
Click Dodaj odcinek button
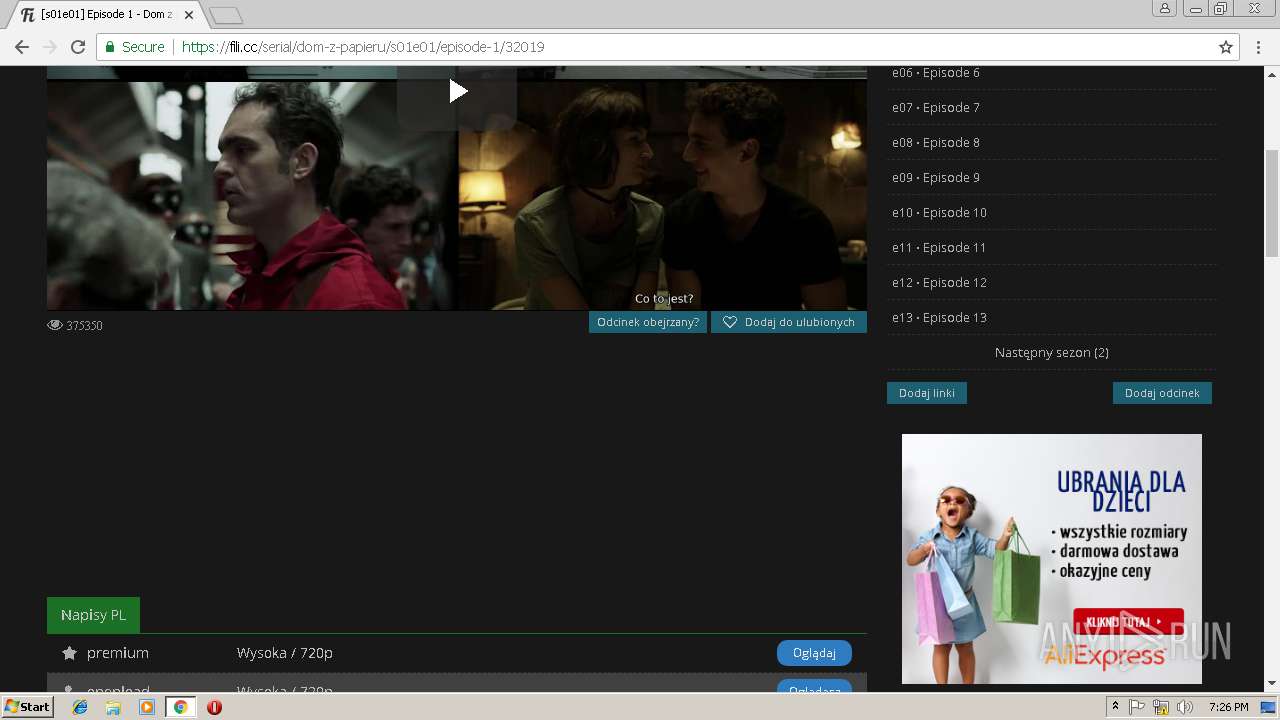(x=1162, y=393)
